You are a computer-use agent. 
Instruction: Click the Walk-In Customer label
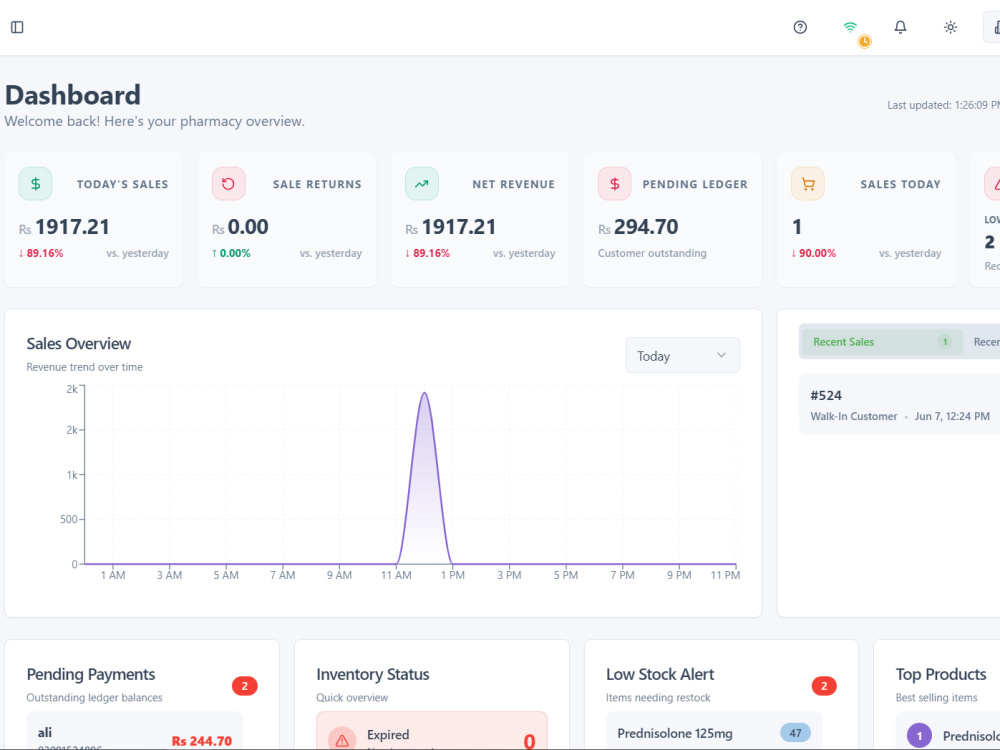(x=853, y=416)
